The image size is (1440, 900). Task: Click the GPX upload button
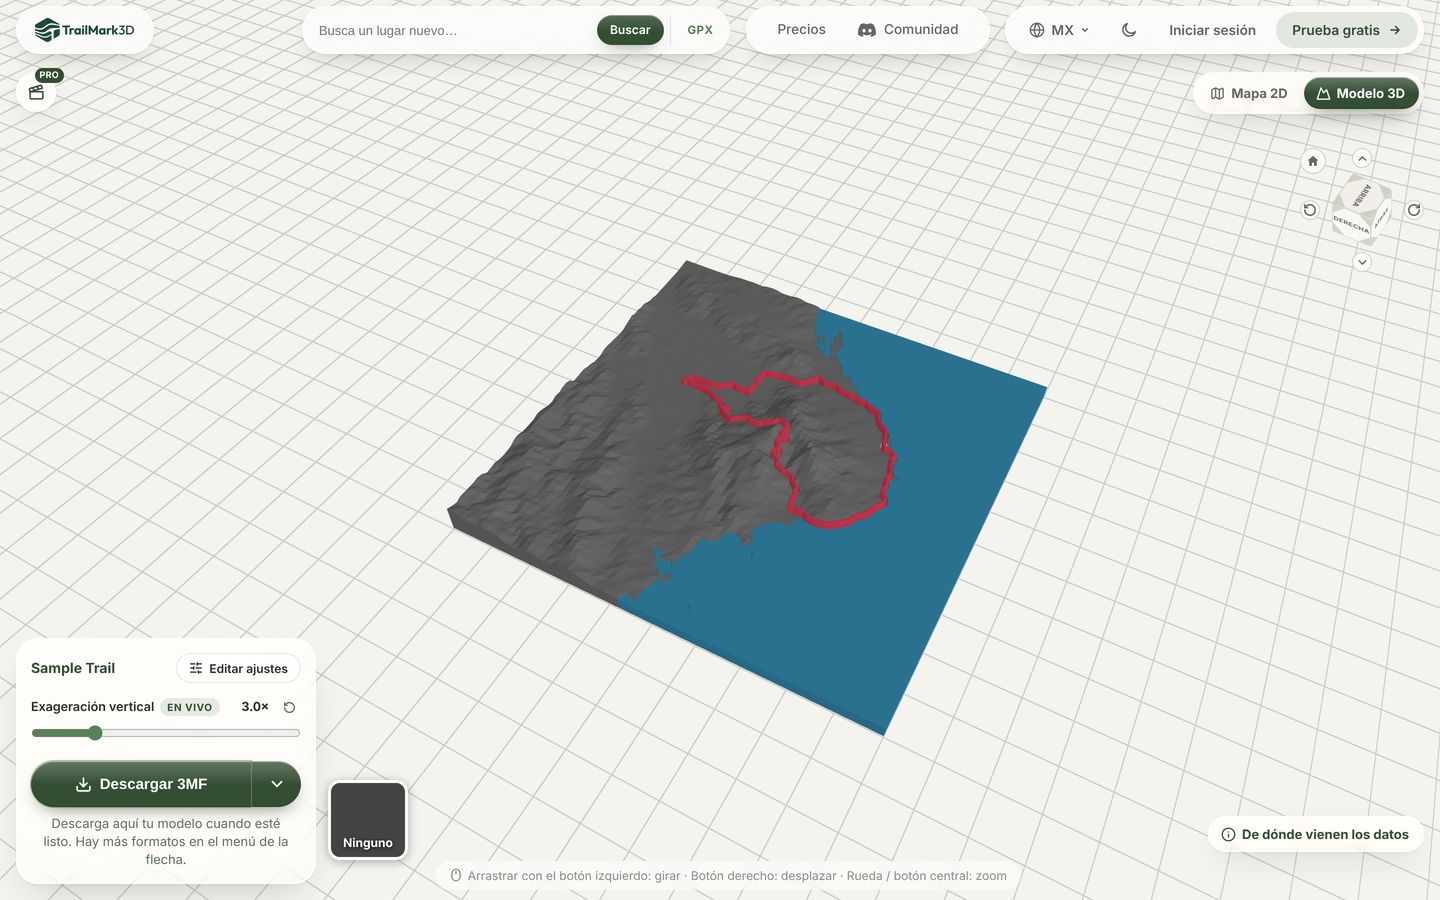pyautogui.click(x=700, y=30)
